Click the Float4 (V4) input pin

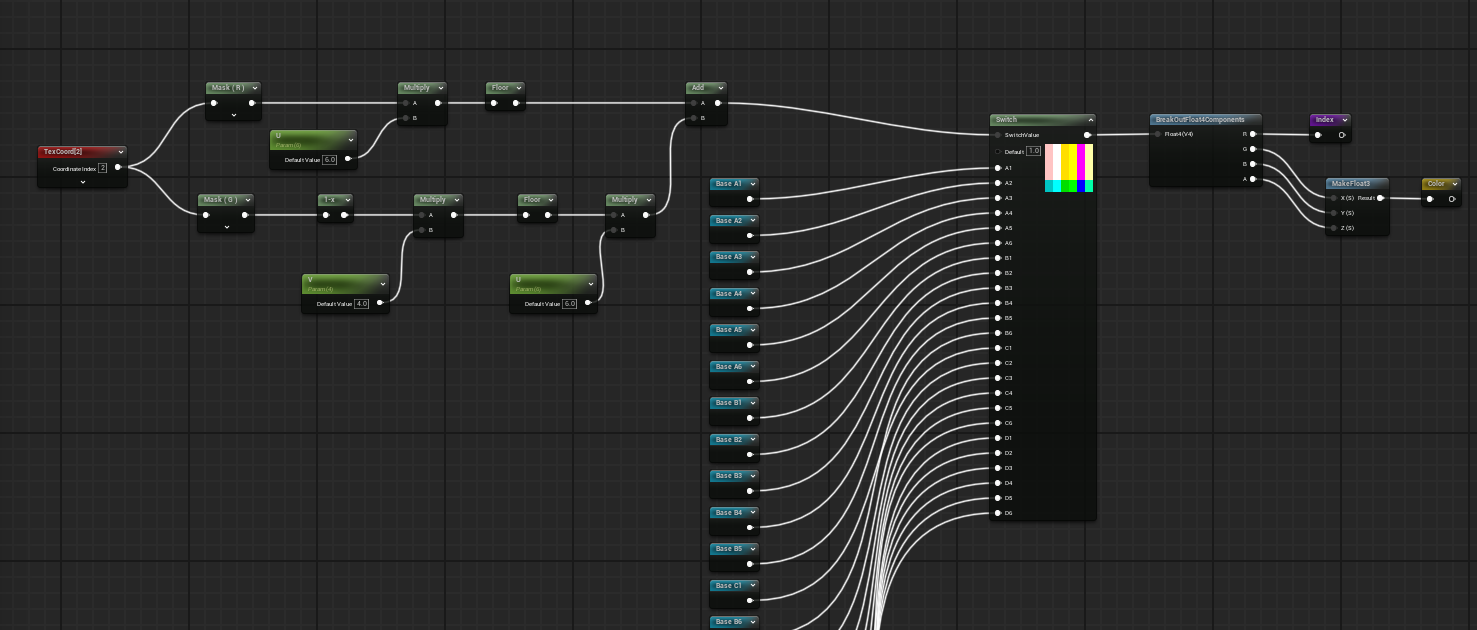(1158, 134)
